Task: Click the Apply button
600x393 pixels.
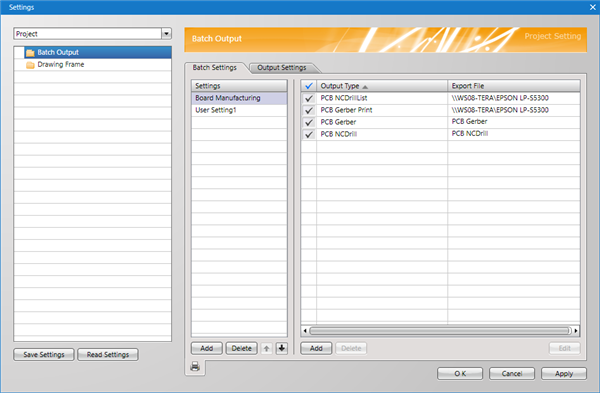Action: 564,373
